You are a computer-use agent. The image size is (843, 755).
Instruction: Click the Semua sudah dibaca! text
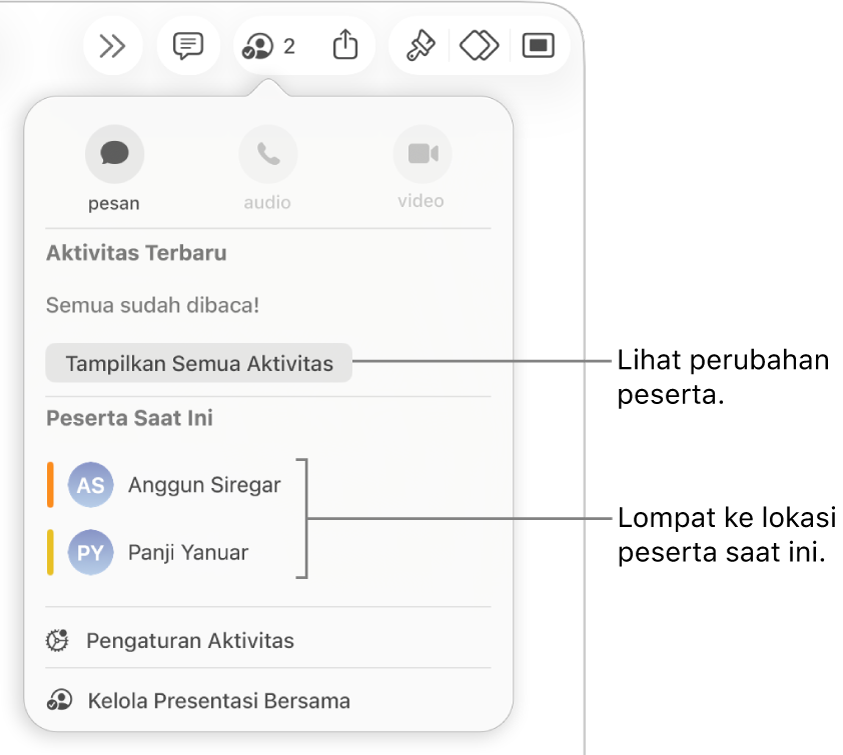(x=153, y=305)
